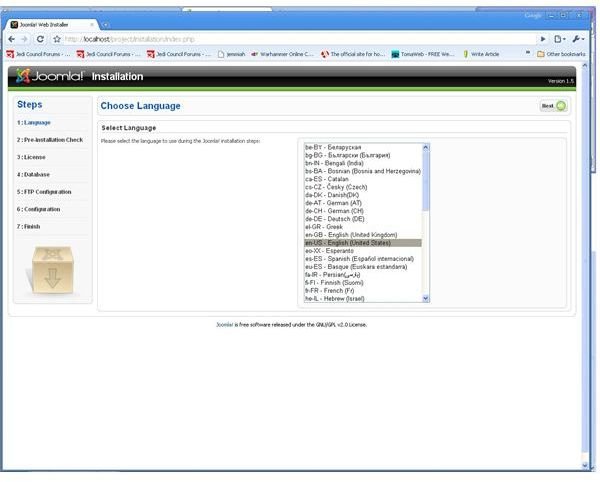Select de-CH German (CH)

[x=363, y=211]
